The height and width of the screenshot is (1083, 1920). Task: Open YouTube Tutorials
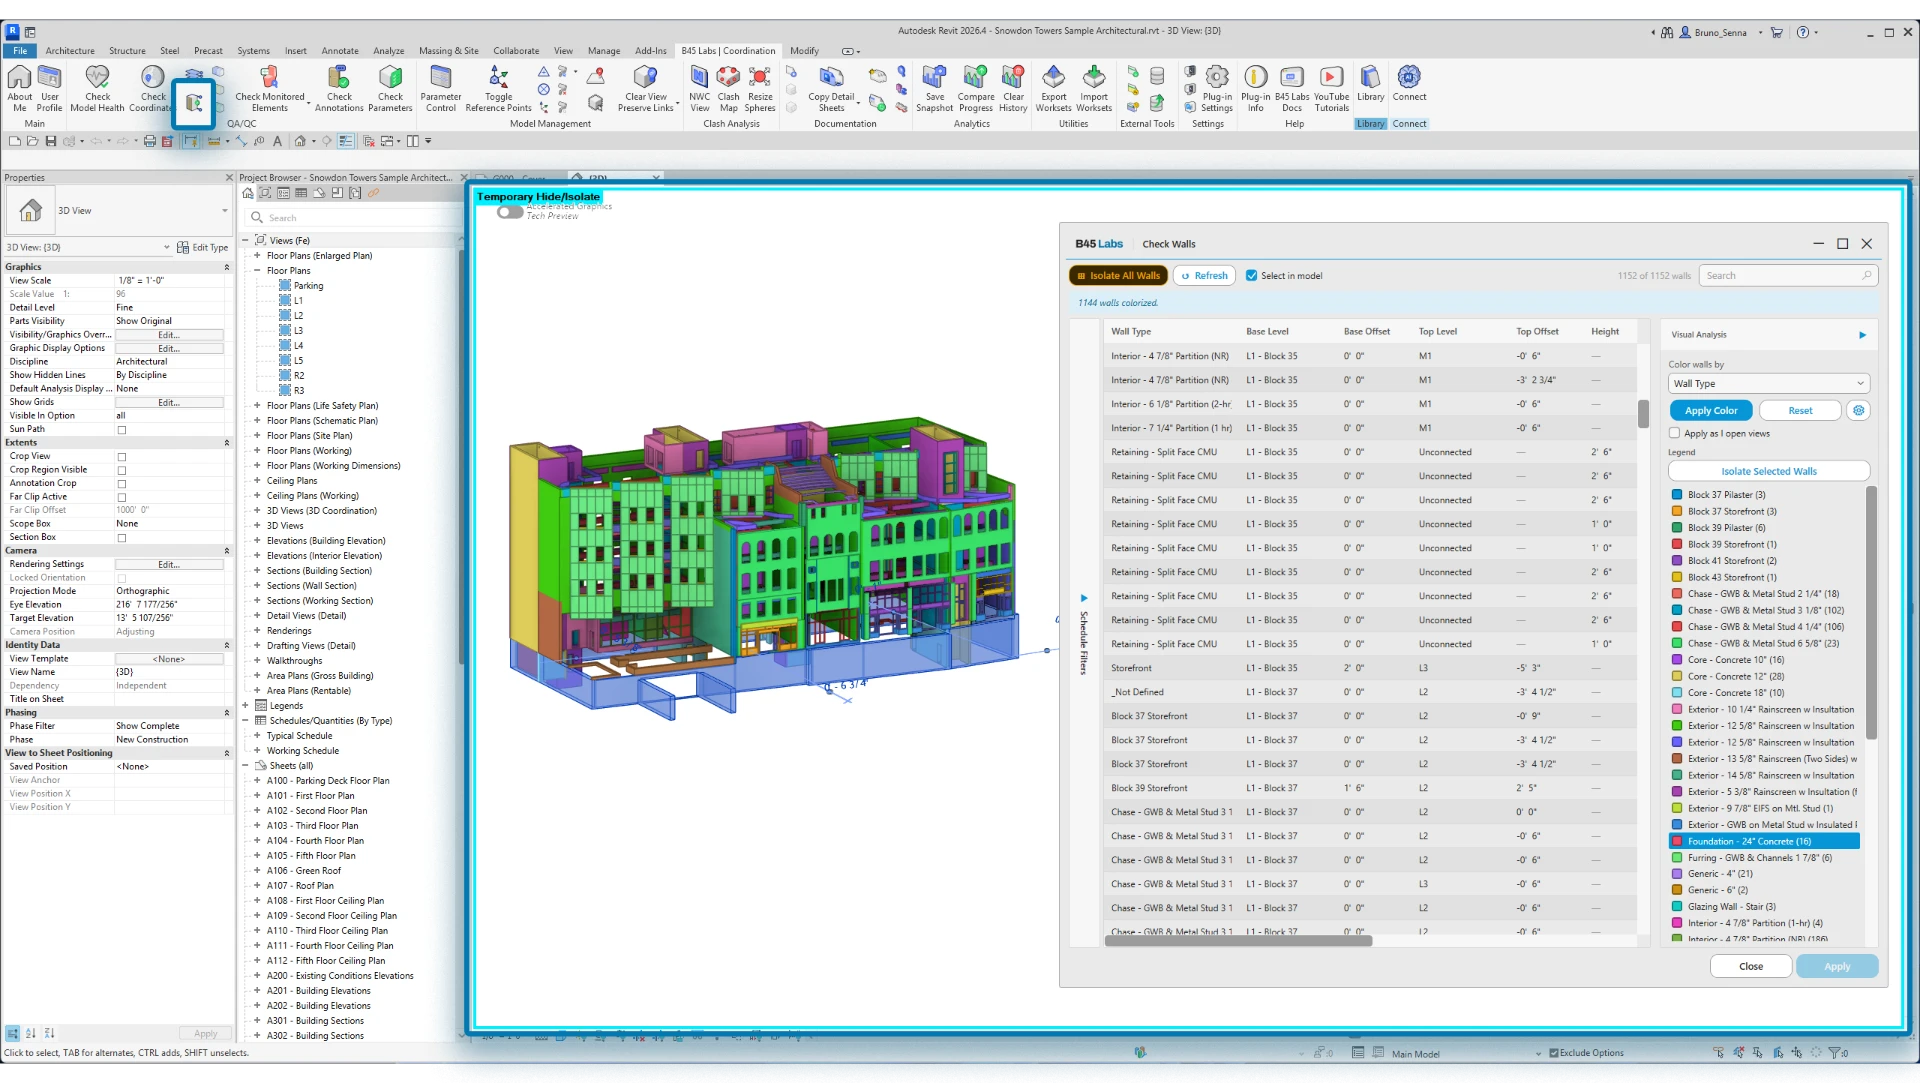point(1331,88)
